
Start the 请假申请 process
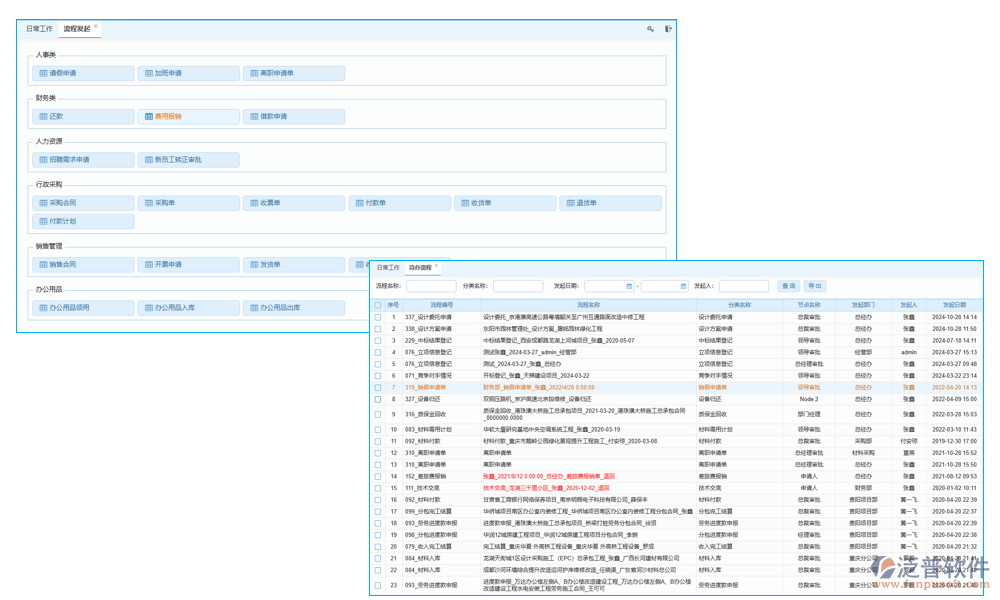[x=84, y=74]
